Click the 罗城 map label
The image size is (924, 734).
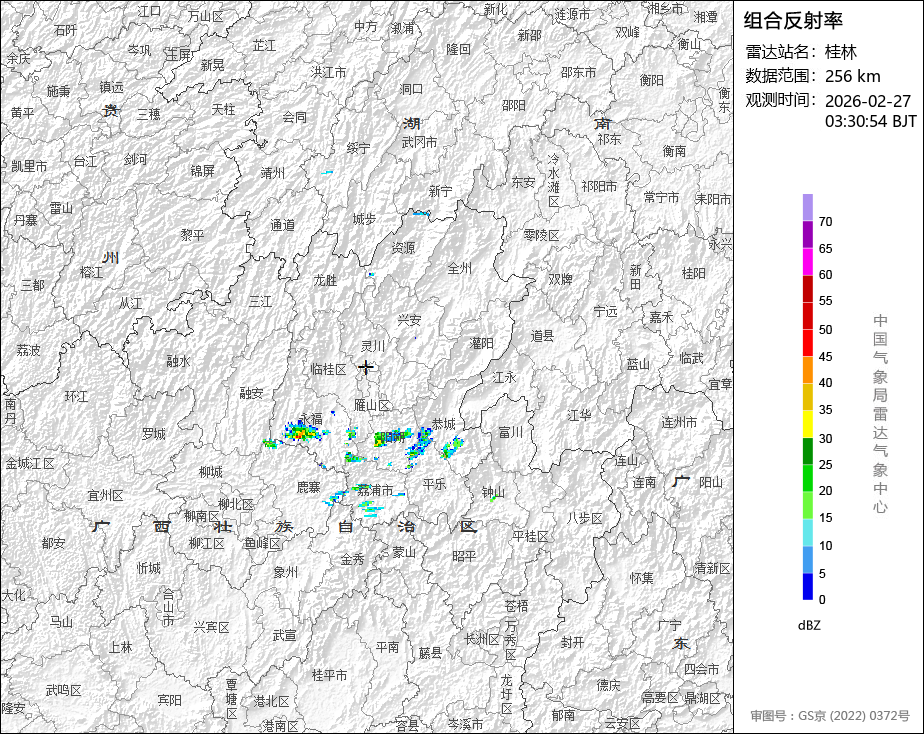pos(153,434)
